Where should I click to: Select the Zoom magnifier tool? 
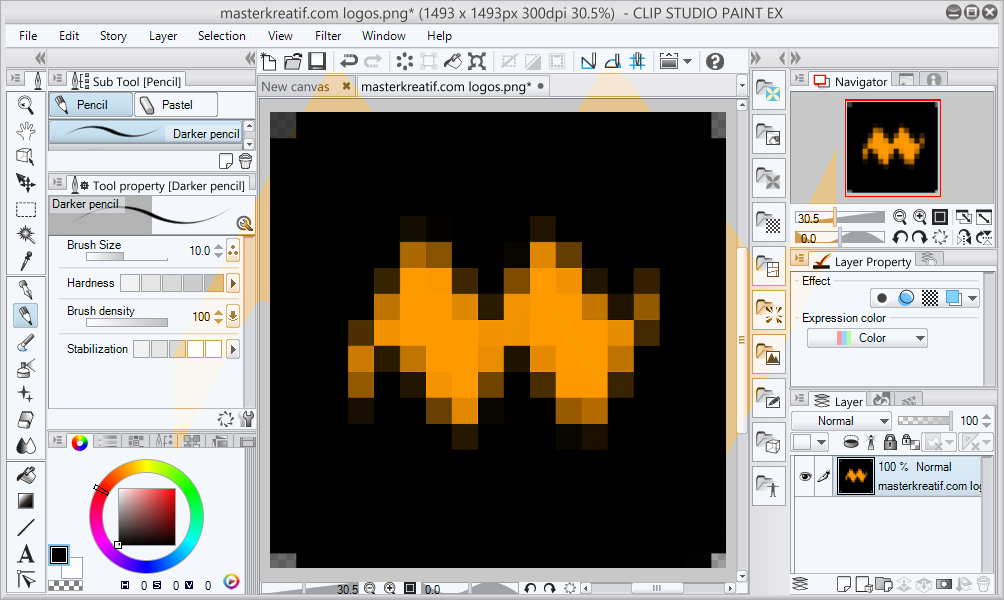click(x=26, y=104)
